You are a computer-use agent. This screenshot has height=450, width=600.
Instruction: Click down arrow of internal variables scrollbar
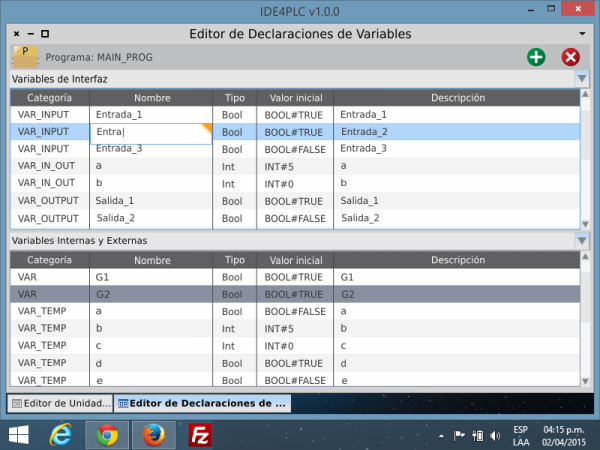[585, 381]
